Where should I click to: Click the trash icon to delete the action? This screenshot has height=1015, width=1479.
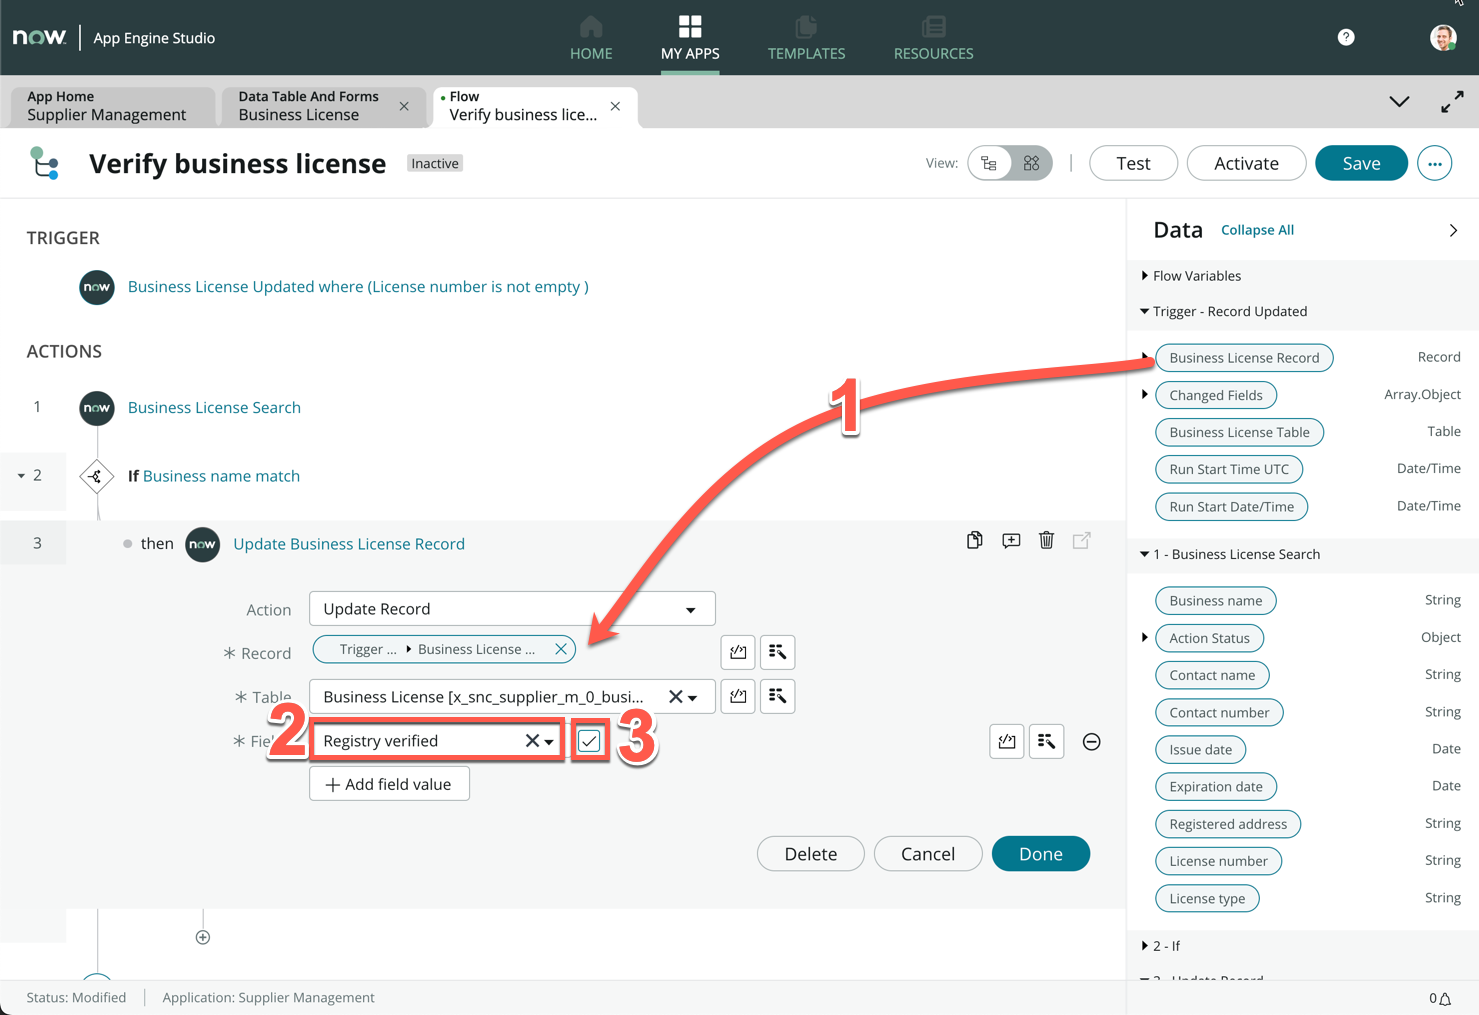[1046, 541]
